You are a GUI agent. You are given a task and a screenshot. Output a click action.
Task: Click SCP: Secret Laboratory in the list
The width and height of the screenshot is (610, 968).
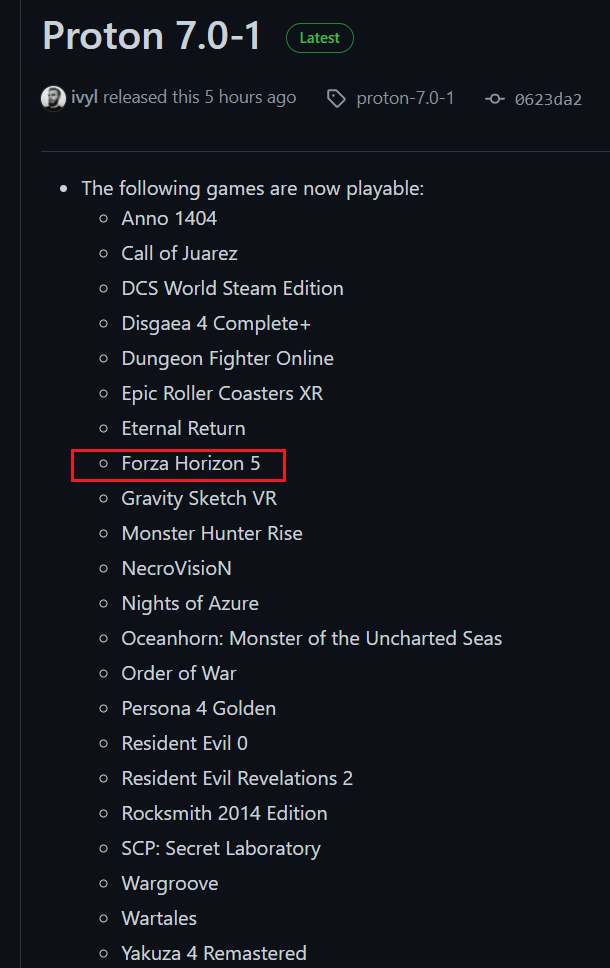pos(221,849)
